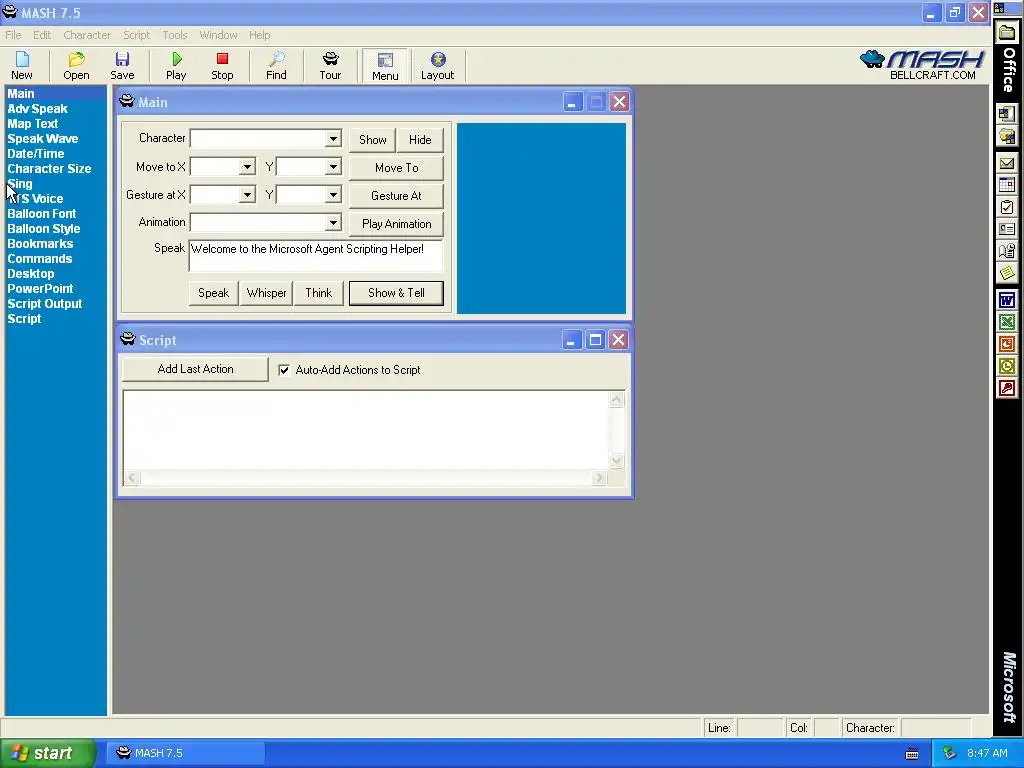
Task: Open the Script menu
Action: 136,35
